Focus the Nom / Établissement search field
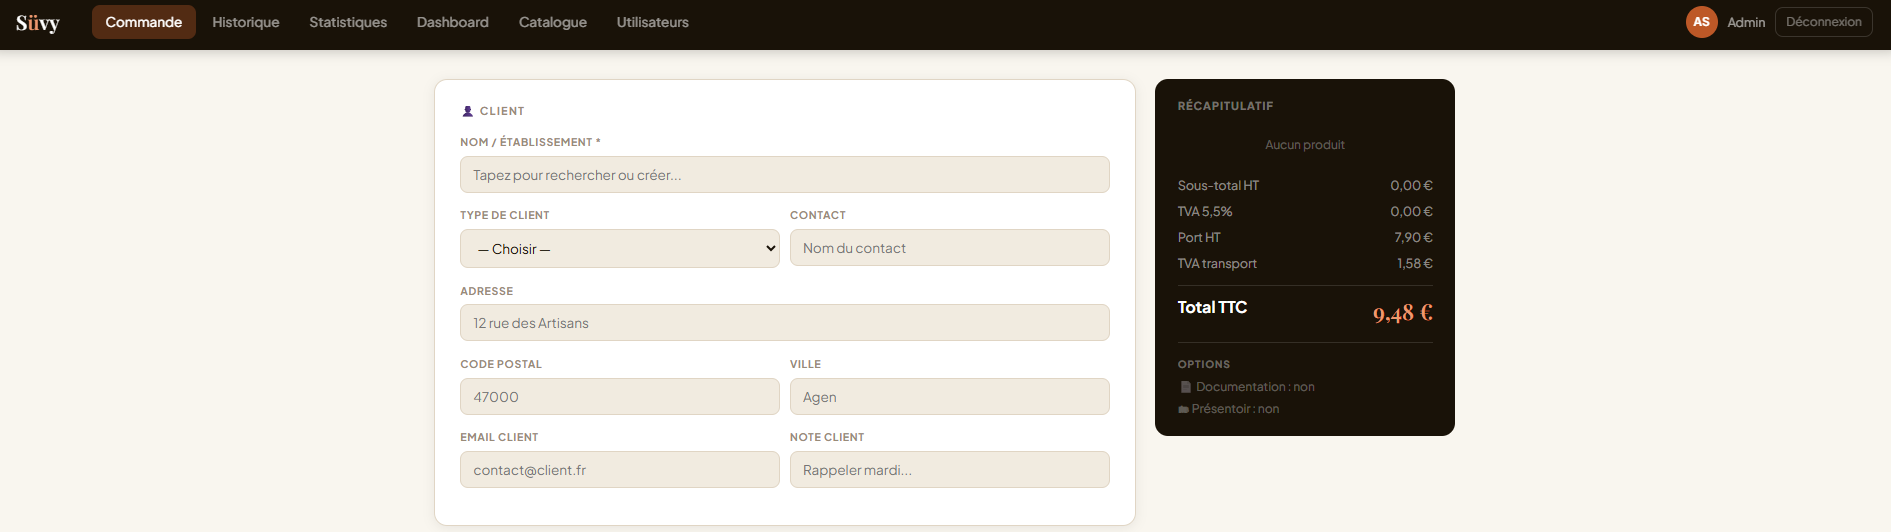 pos(785,175)
